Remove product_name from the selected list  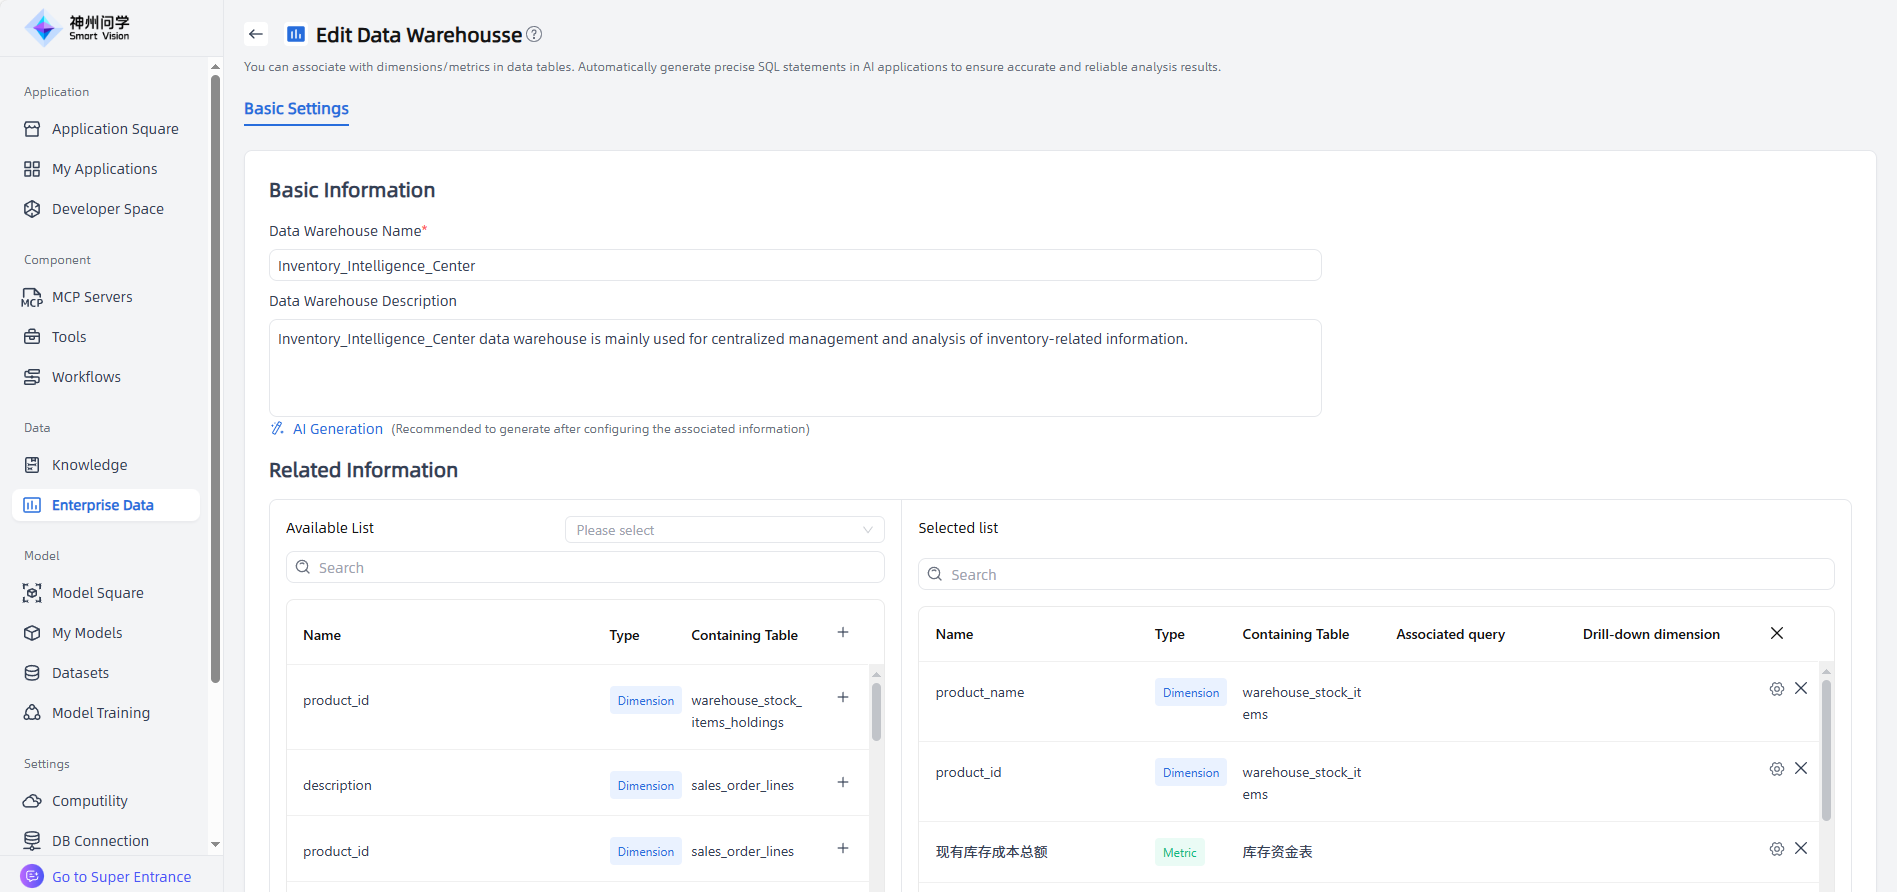(1801, 688)
